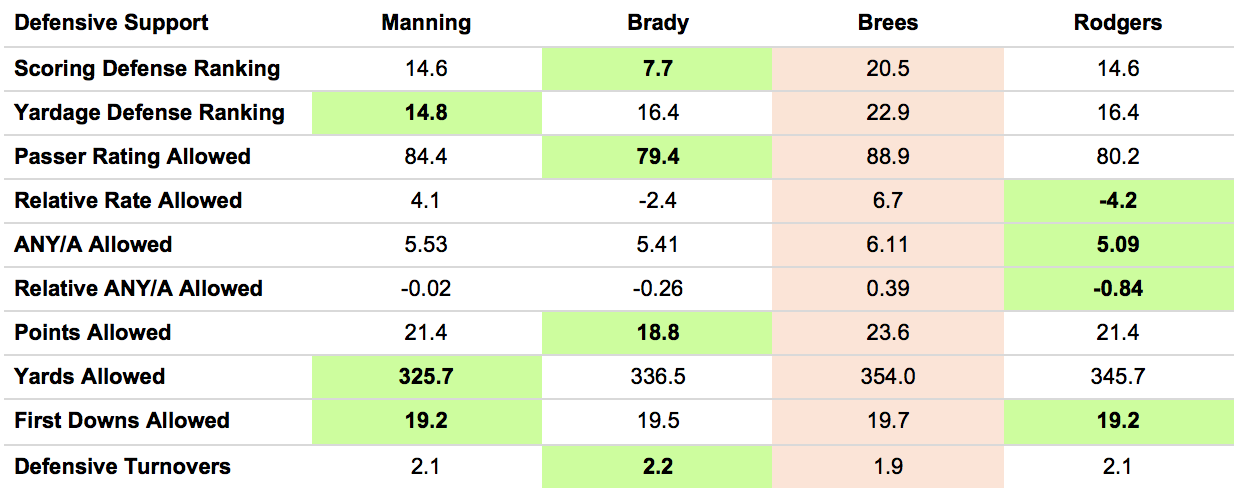Screen dimensions: 1250x490
Task: Select the Points Allowed row label
Action: click(x=93, y=333)
